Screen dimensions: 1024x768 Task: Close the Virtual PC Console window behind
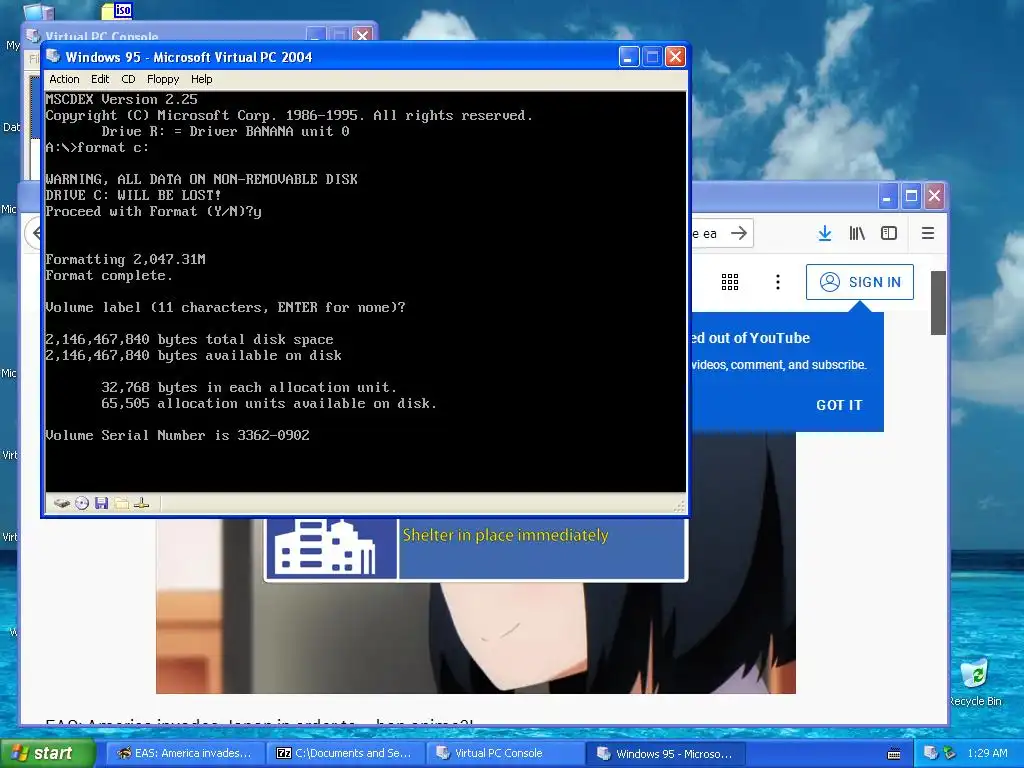click(x=362, y=35)
